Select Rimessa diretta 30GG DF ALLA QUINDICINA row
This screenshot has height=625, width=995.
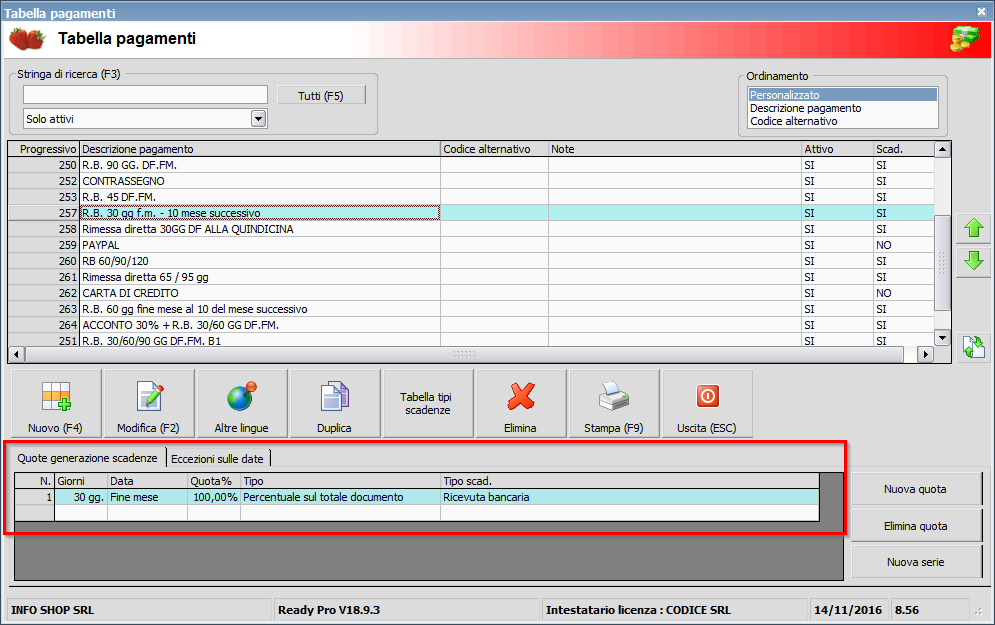471,229
